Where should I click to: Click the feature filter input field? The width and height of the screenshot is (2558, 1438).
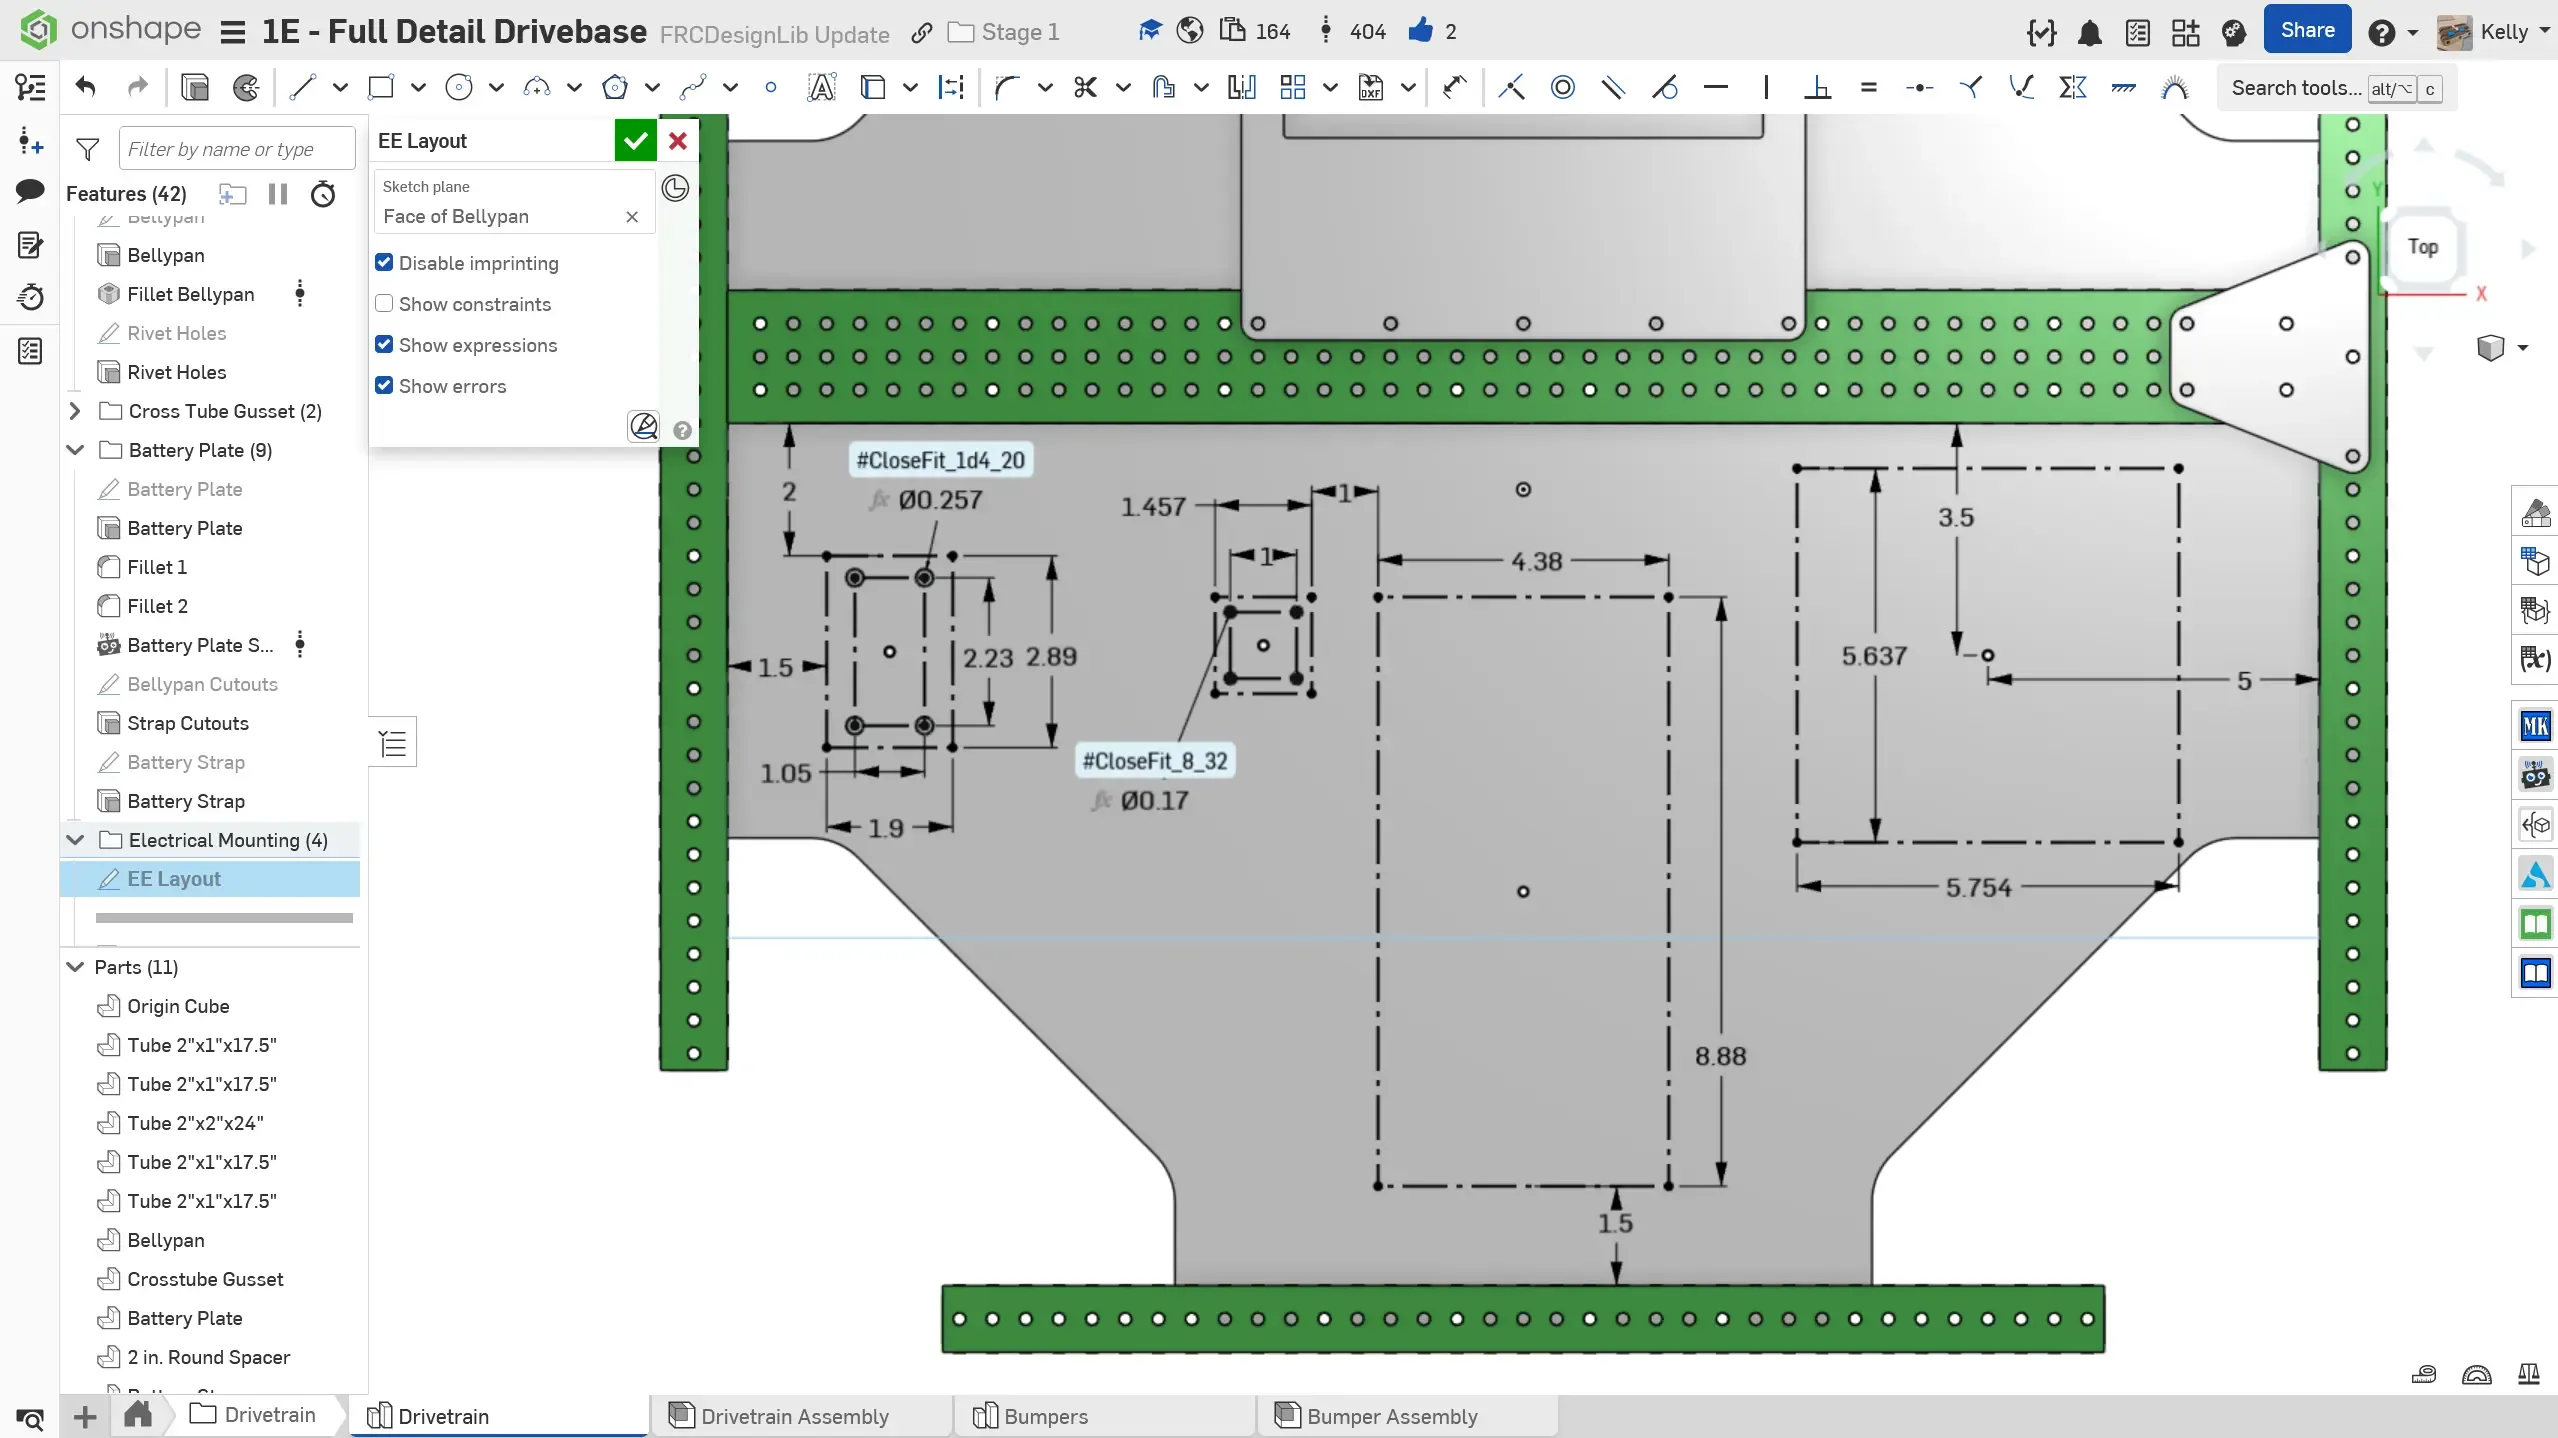click(x=236, y=149)
